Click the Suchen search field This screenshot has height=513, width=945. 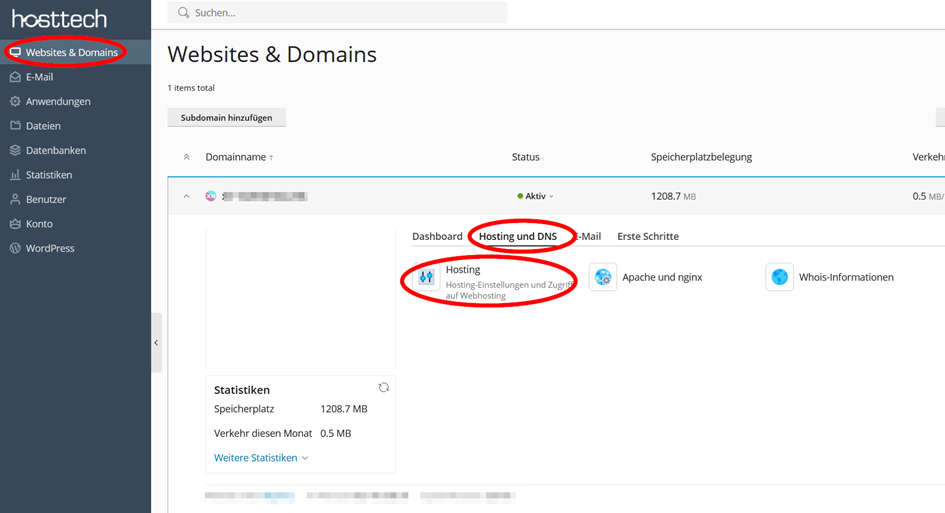point(338,13)
